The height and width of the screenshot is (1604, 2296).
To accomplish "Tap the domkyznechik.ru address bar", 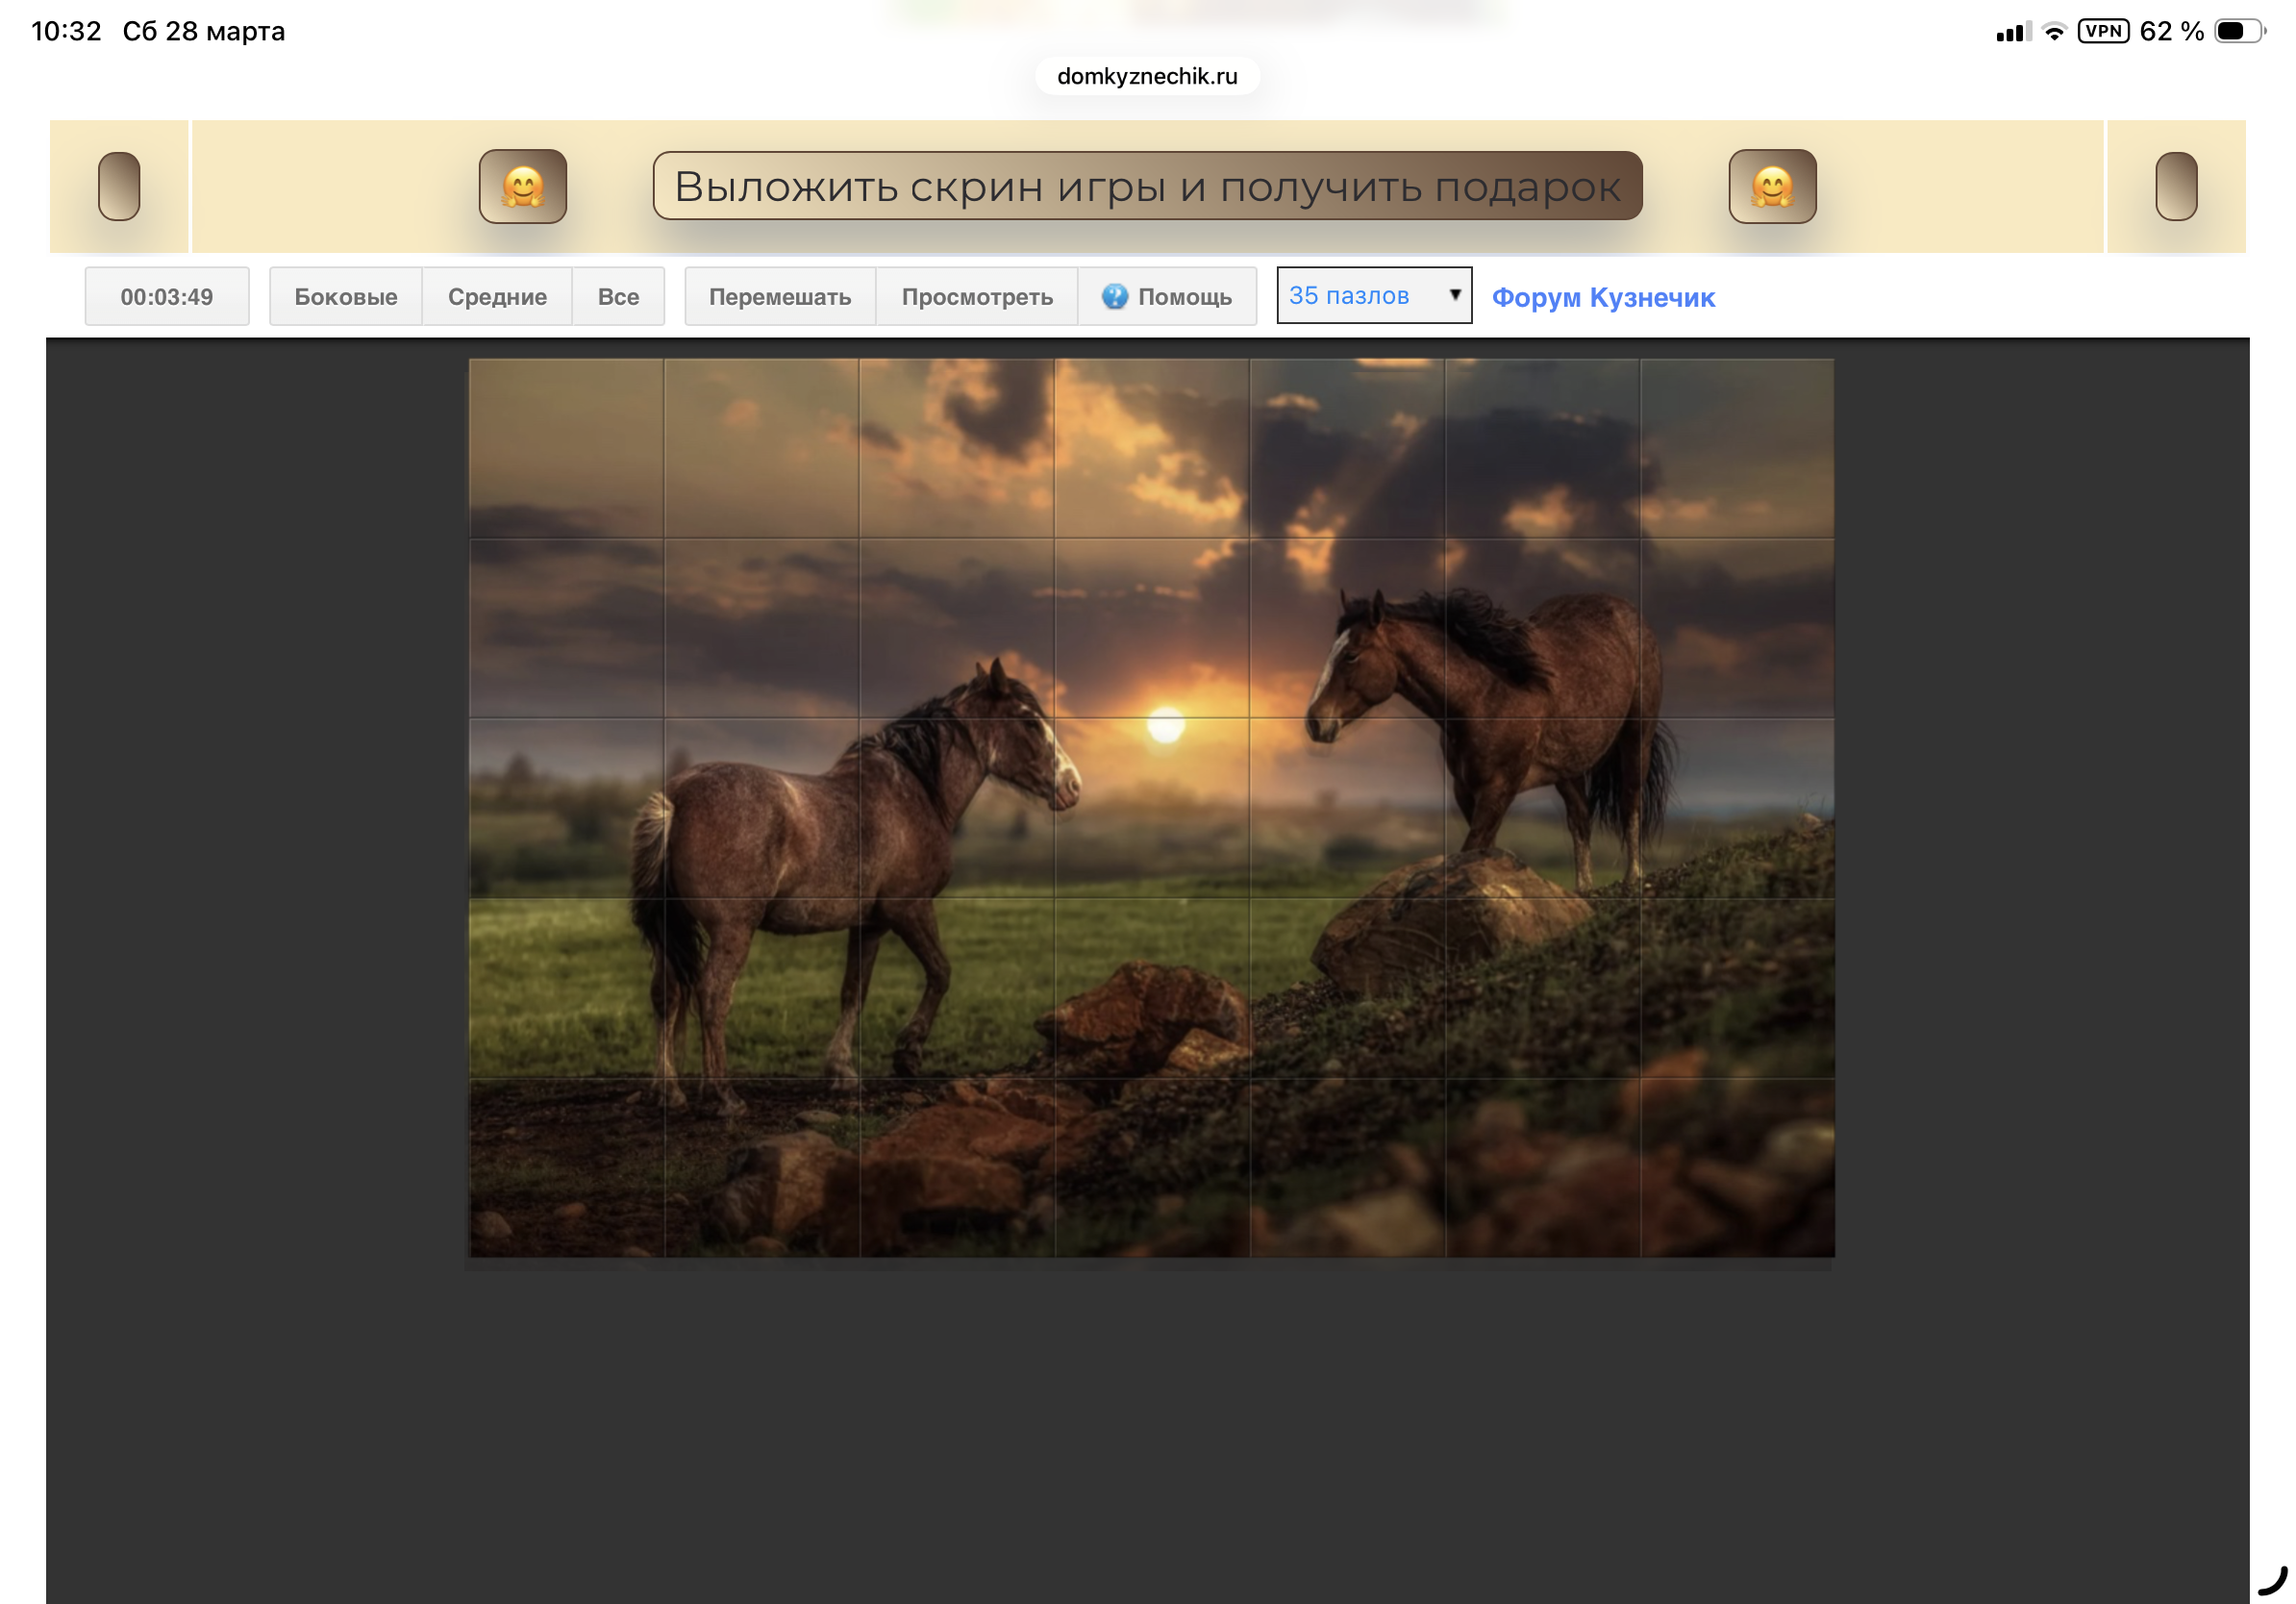I will [x=1146, y=76].
